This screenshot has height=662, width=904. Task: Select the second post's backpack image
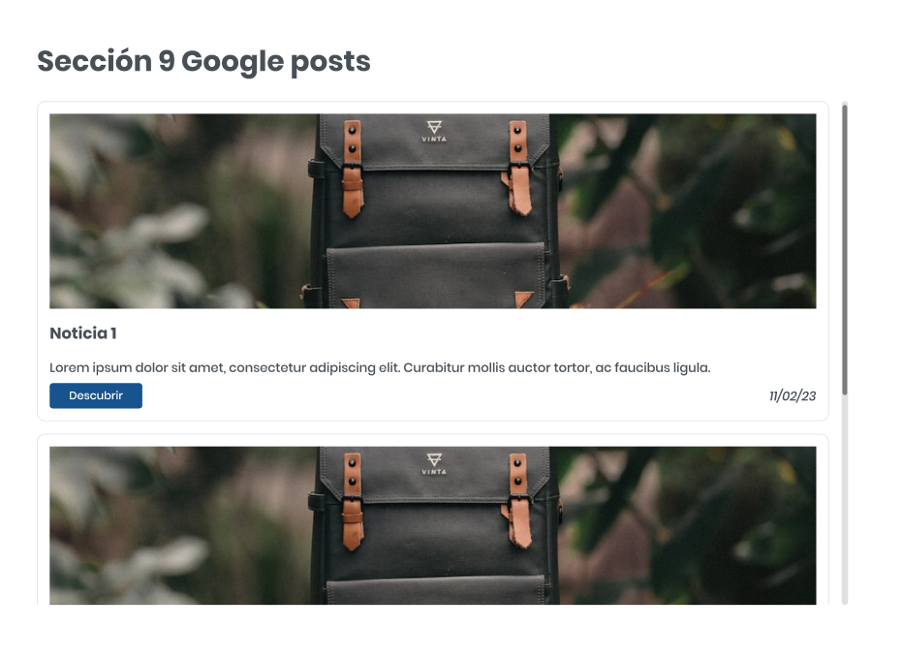(433, 525)
